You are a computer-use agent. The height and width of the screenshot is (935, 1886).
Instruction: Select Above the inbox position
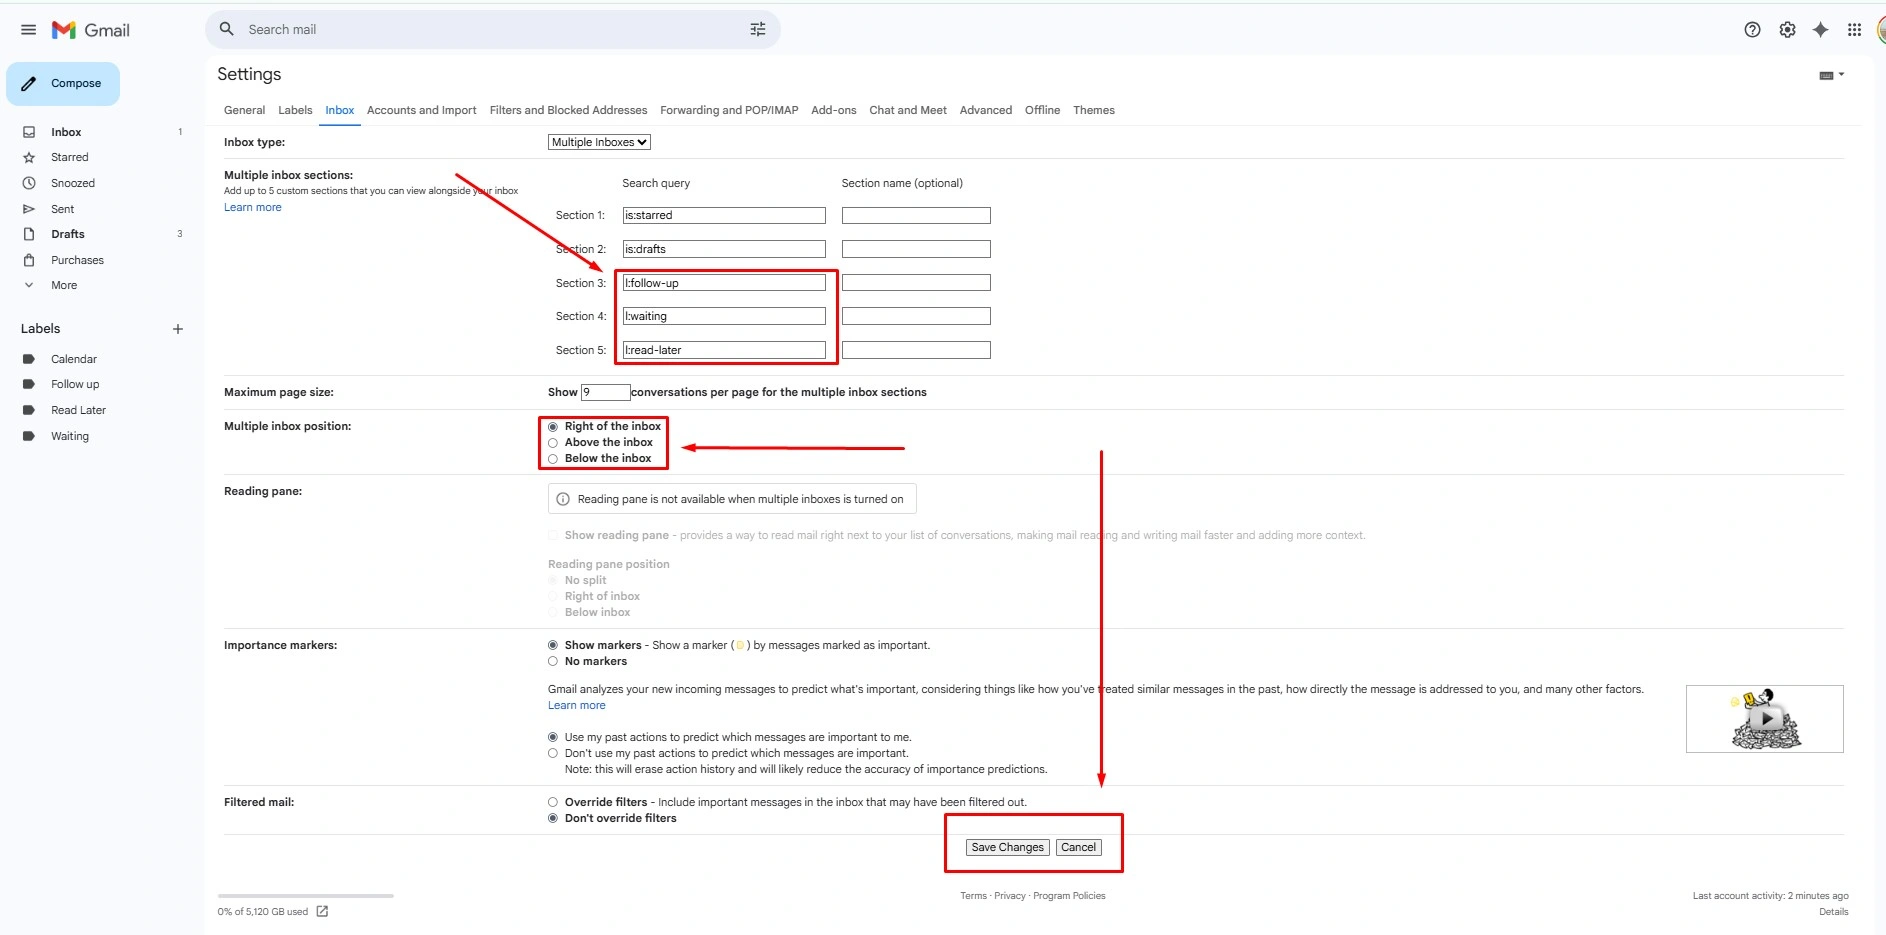553,443
